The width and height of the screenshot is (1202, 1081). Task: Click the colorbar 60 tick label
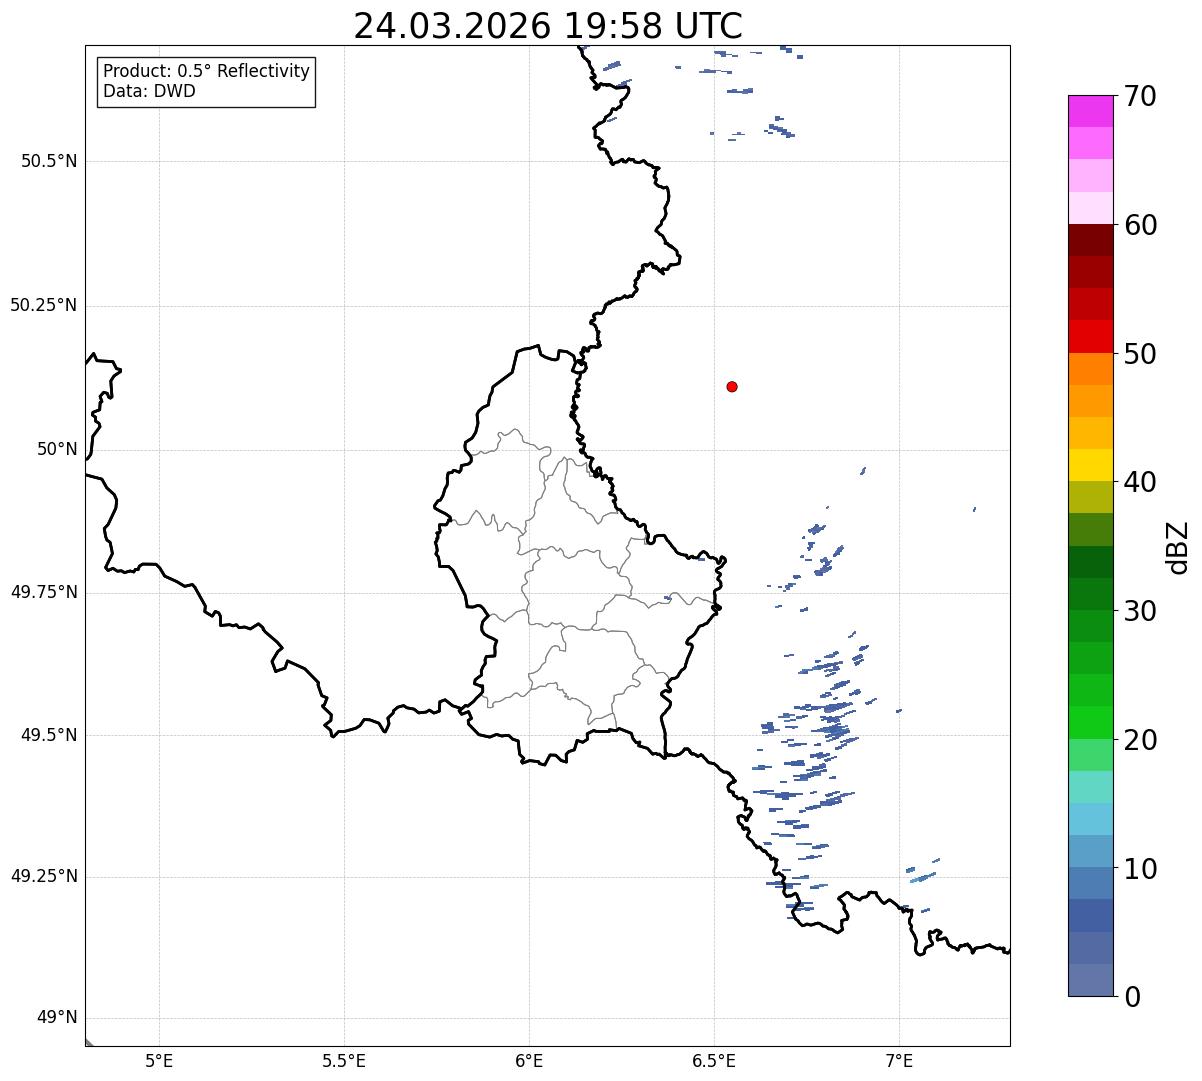click(1140, 225)
